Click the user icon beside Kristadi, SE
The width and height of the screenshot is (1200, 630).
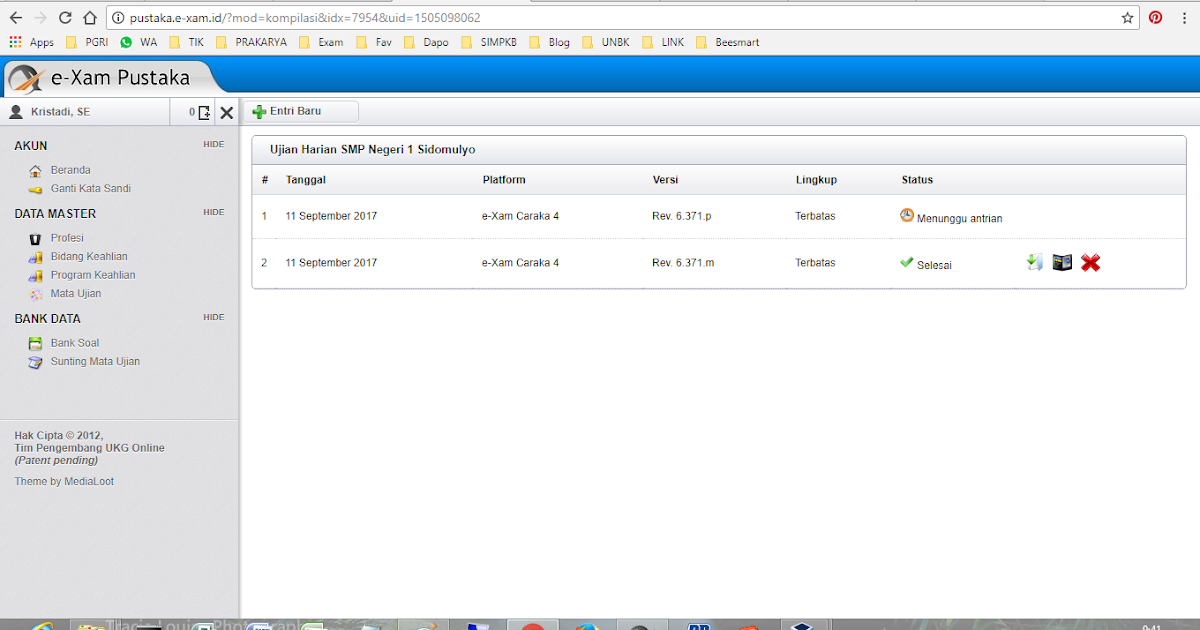pyautogui.click(x=16, y=112)
